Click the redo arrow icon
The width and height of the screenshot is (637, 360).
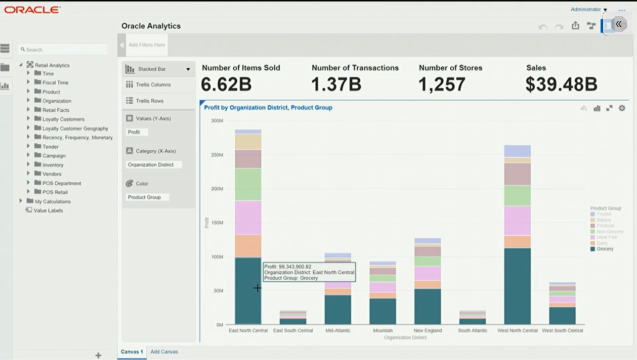pyautogui.click(x=559, y=27)
